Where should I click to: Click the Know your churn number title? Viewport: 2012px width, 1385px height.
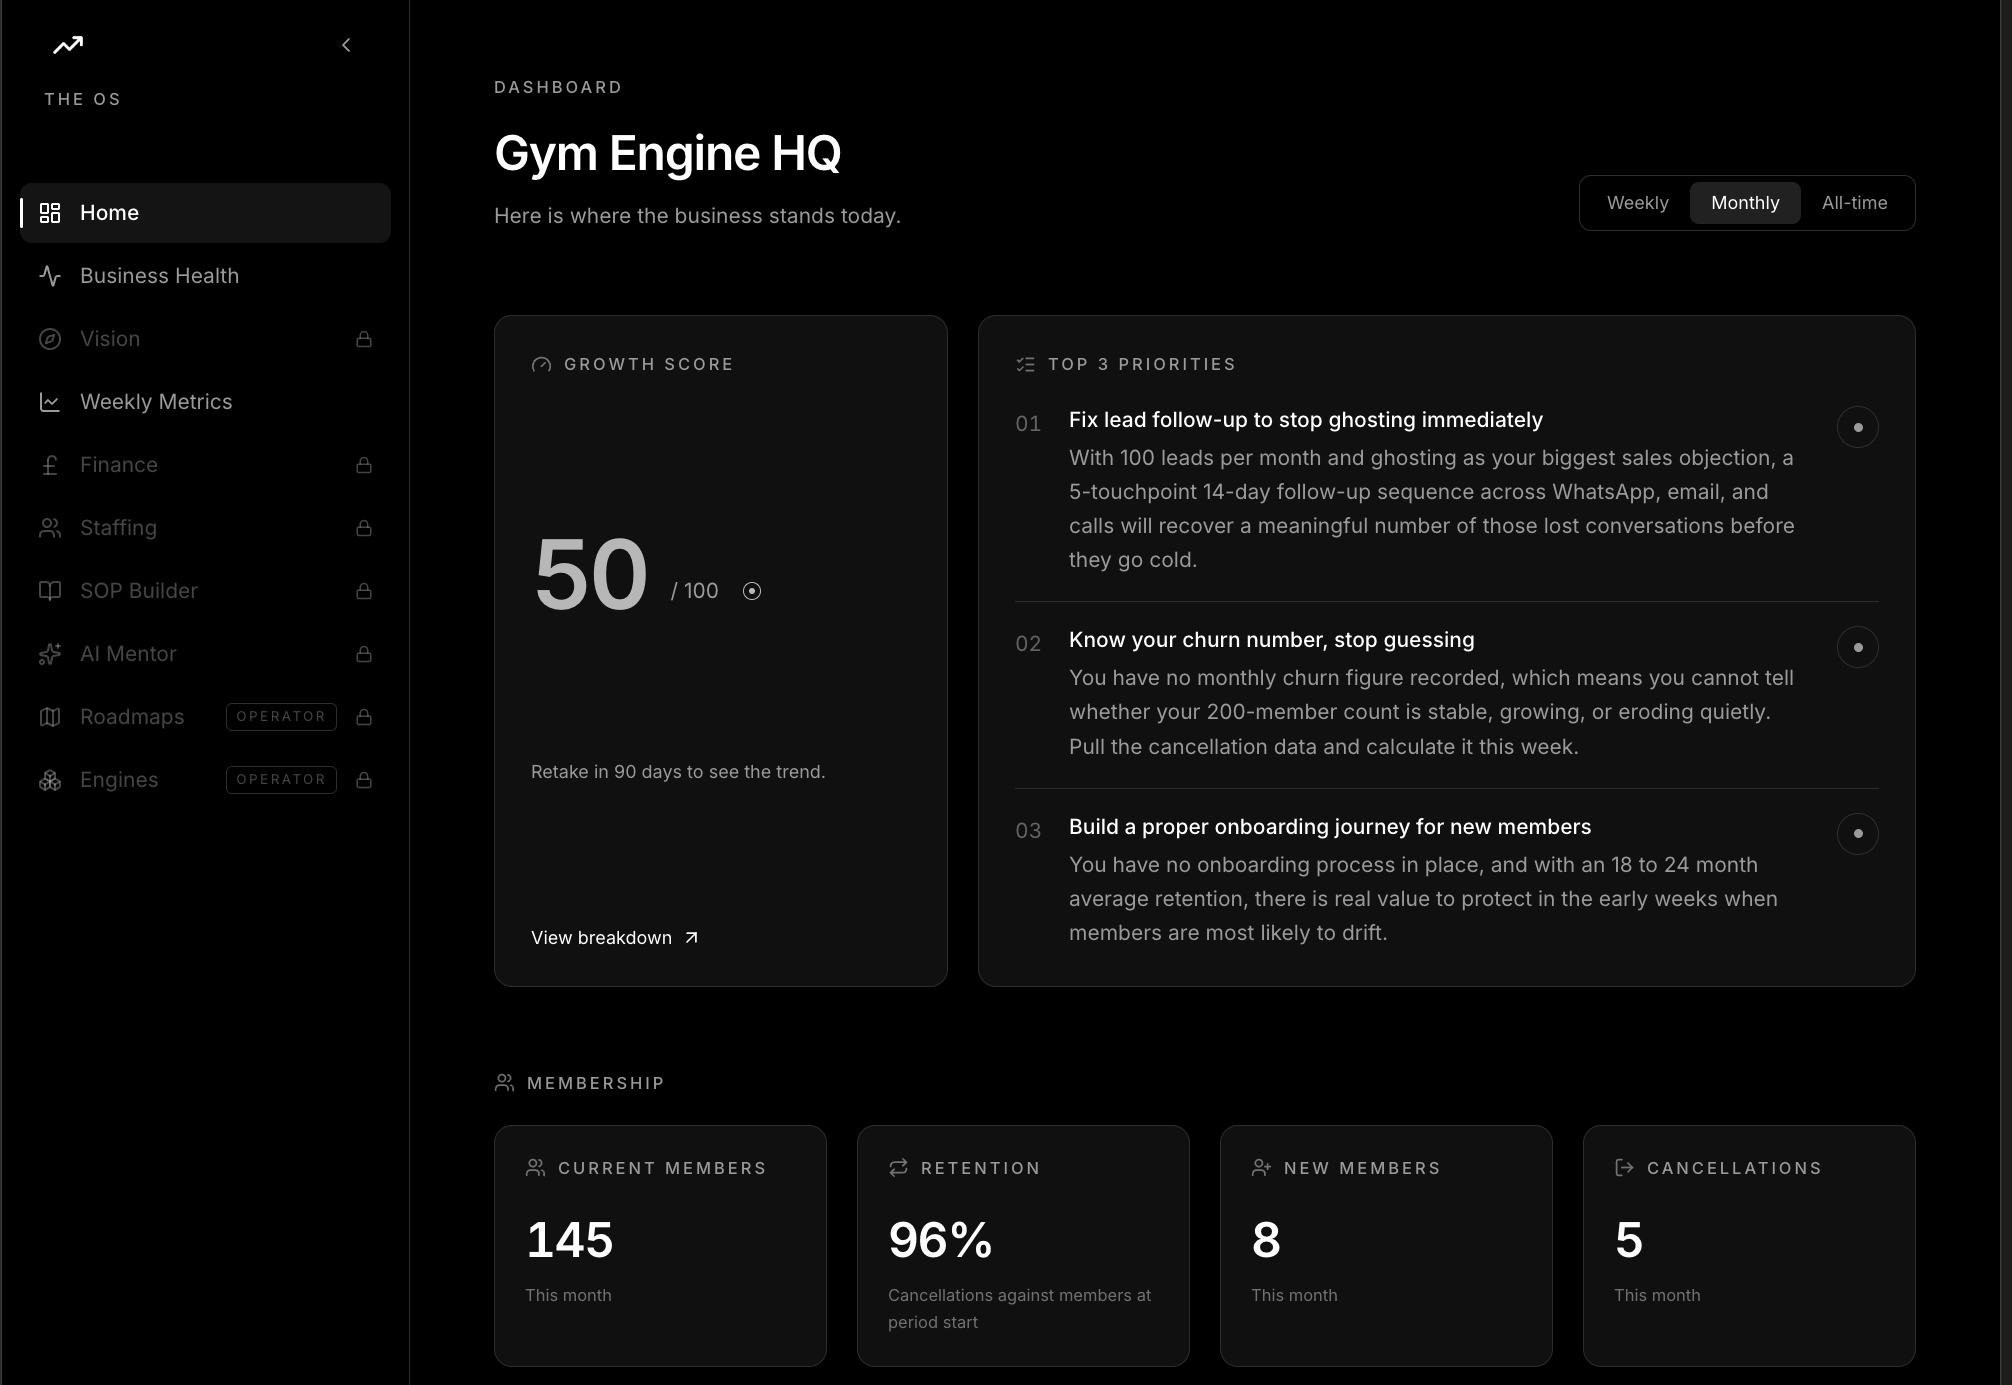click(1271, 640)
